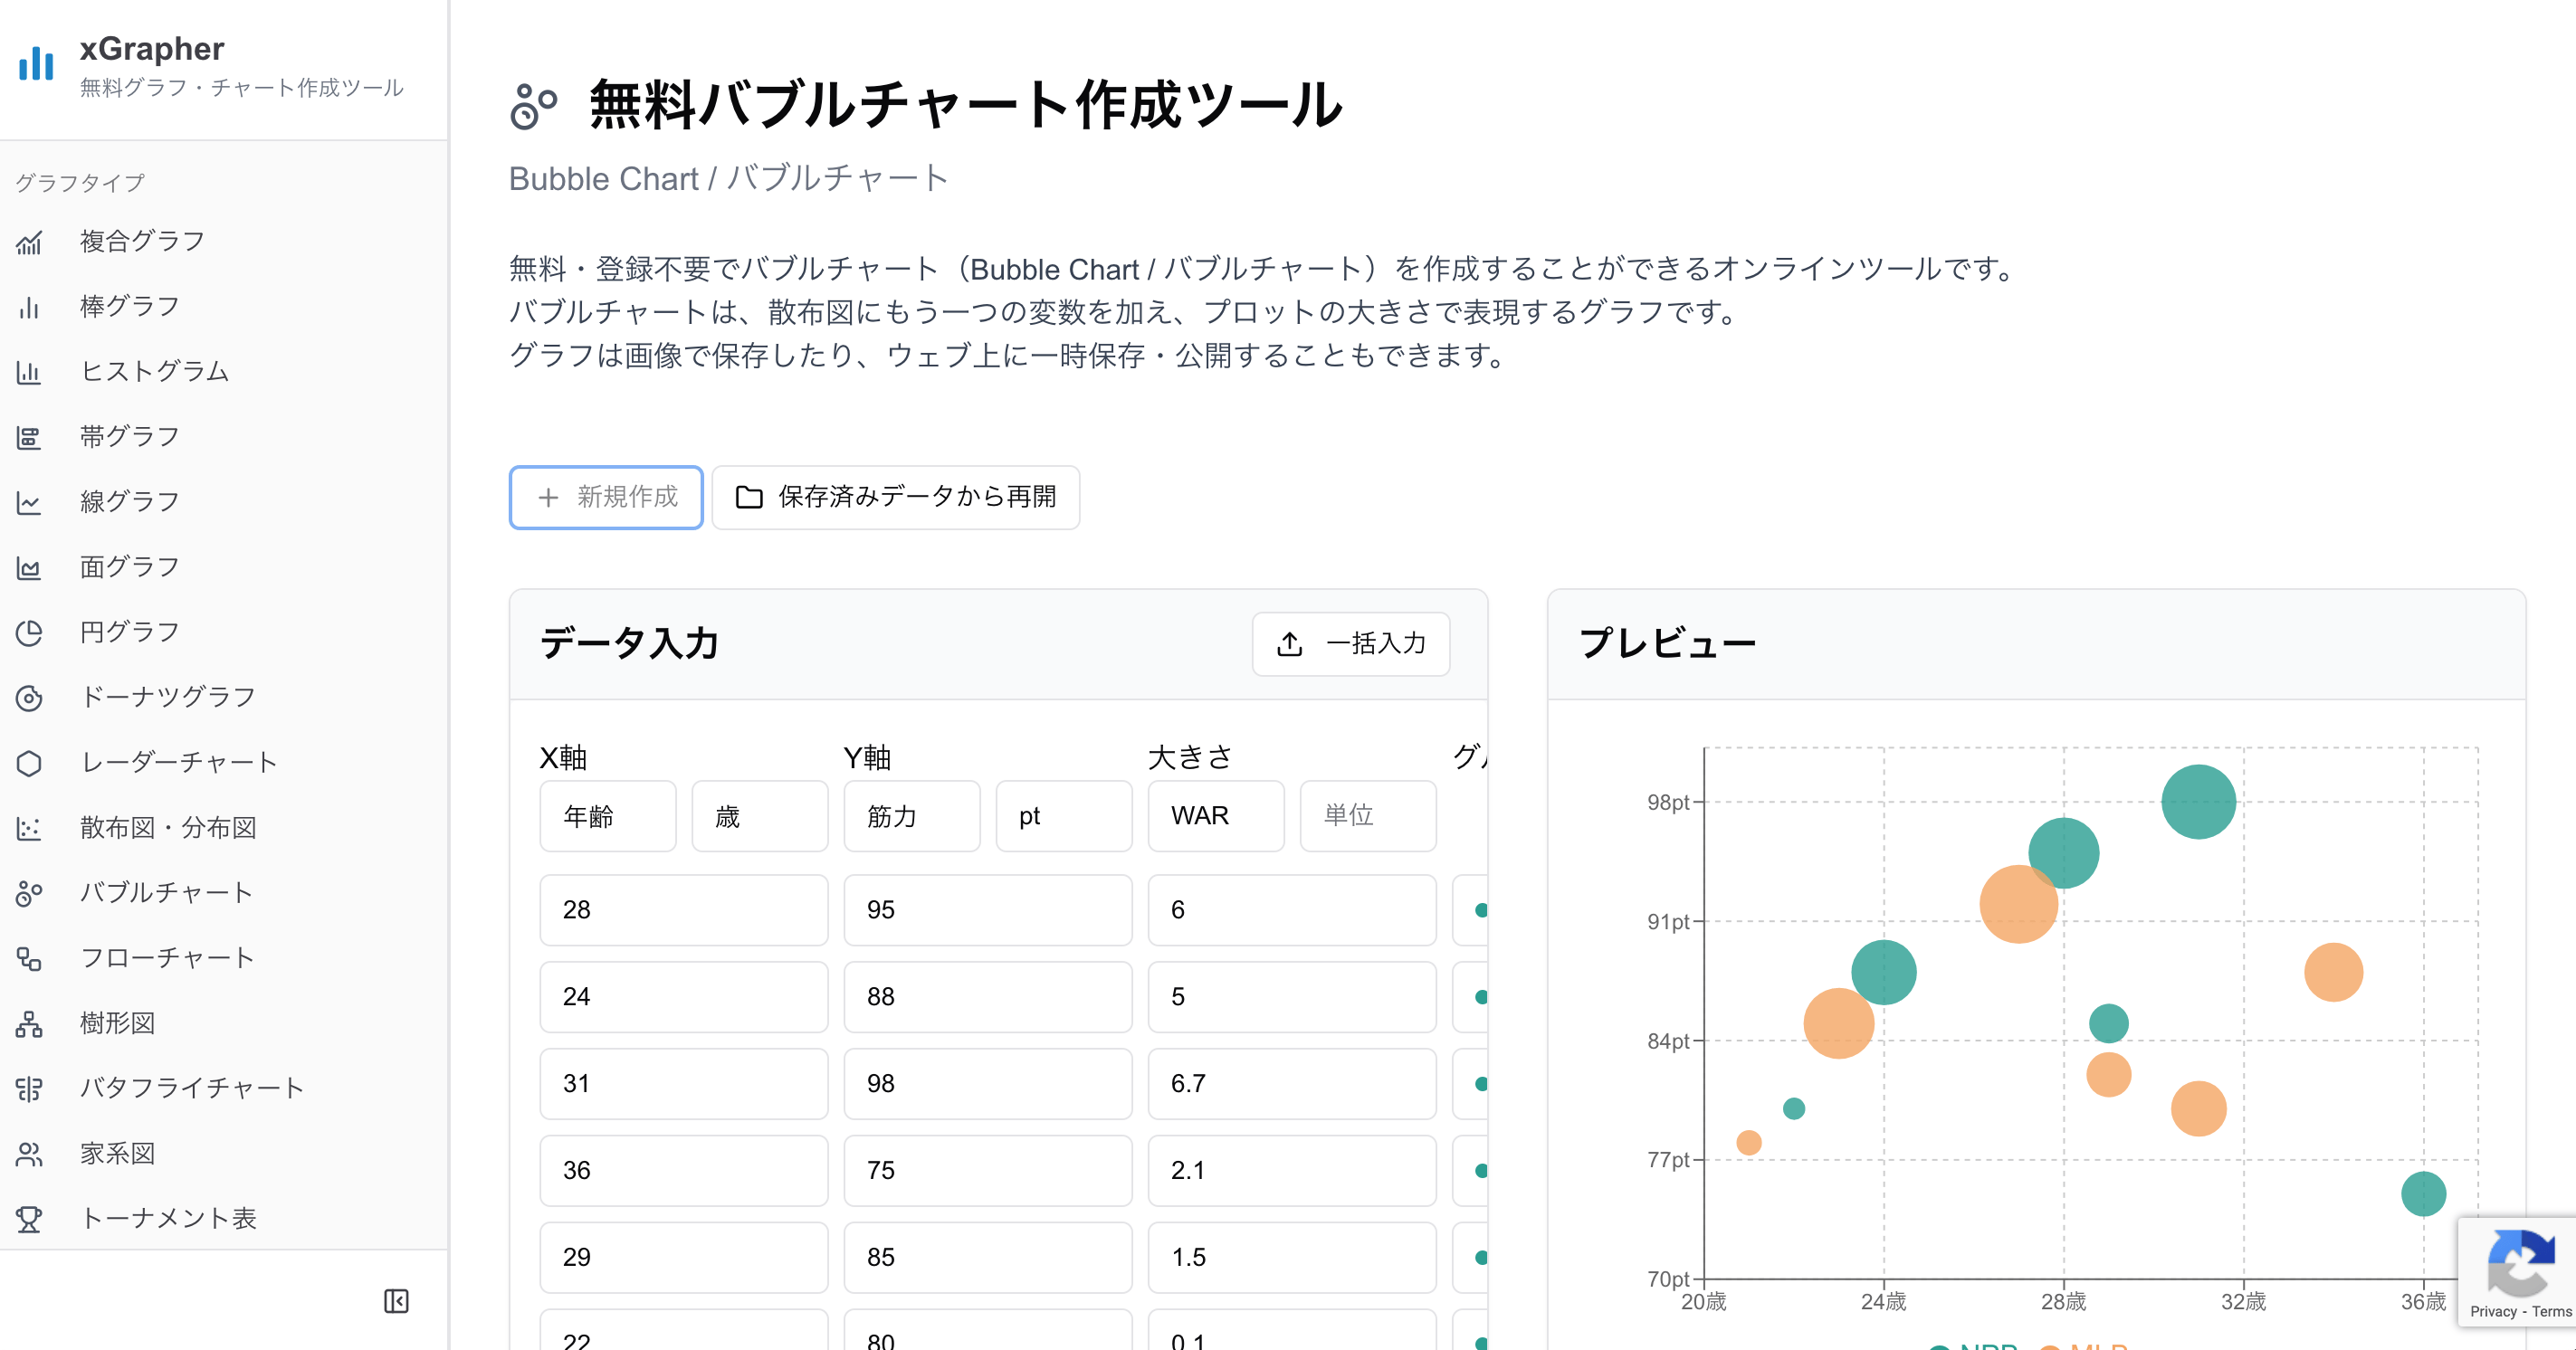The width and height of the screenshot is (2576, 1350).
Task: Open the トーナメント表 tool
Action: pyautogui.click(x=167, y=1218)
